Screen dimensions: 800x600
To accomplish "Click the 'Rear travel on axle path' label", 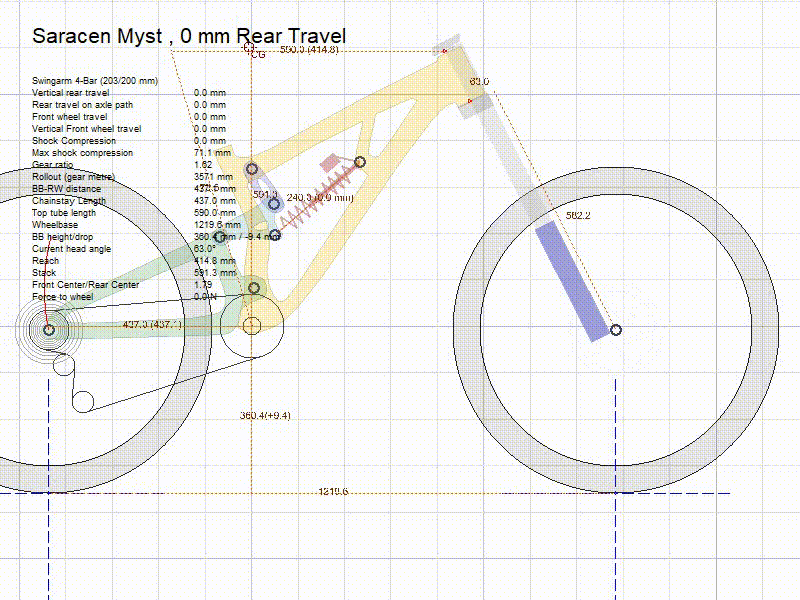I will 82,105.
